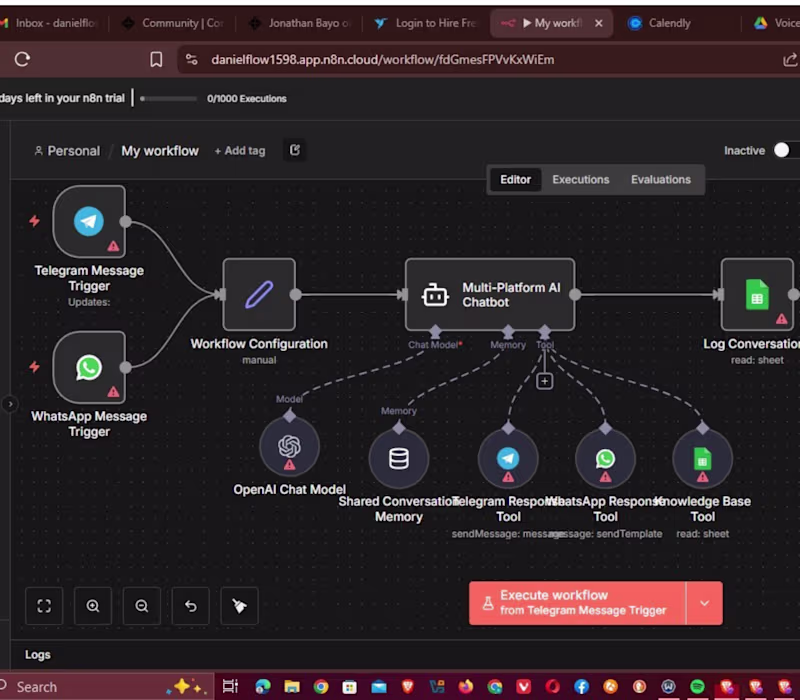This screenshot has height=700, width=800.
Task: Click the browser share icon
Action: [790, 59]
